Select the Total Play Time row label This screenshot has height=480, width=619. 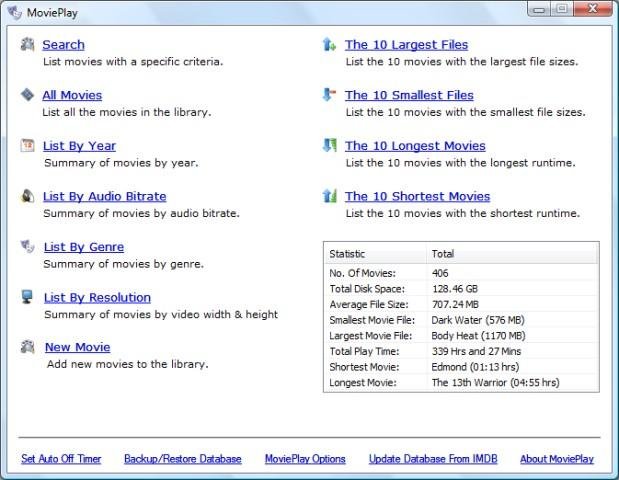(x=364, y=351)
